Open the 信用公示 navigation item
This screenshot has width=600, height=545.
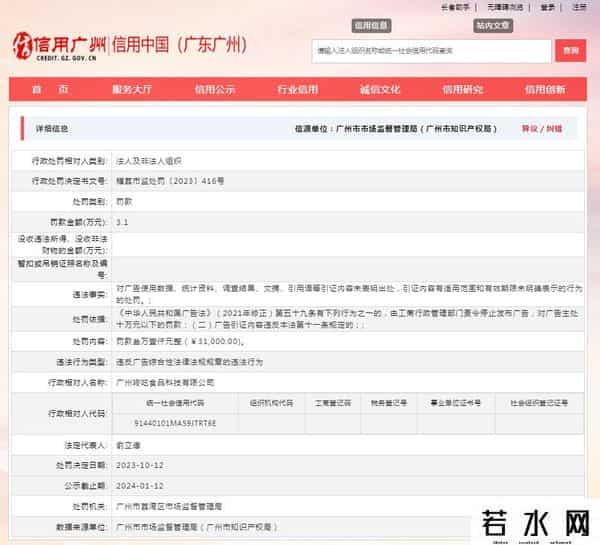point(215,90)
